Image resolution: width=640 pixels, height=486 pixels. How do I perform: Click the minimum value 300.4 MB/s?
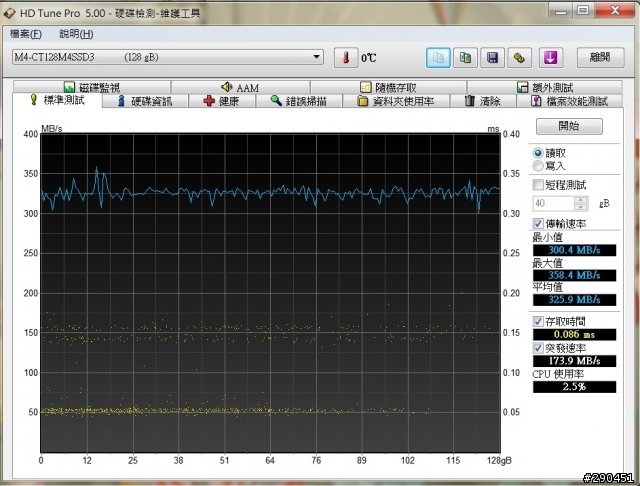click(x=574, y=250)
